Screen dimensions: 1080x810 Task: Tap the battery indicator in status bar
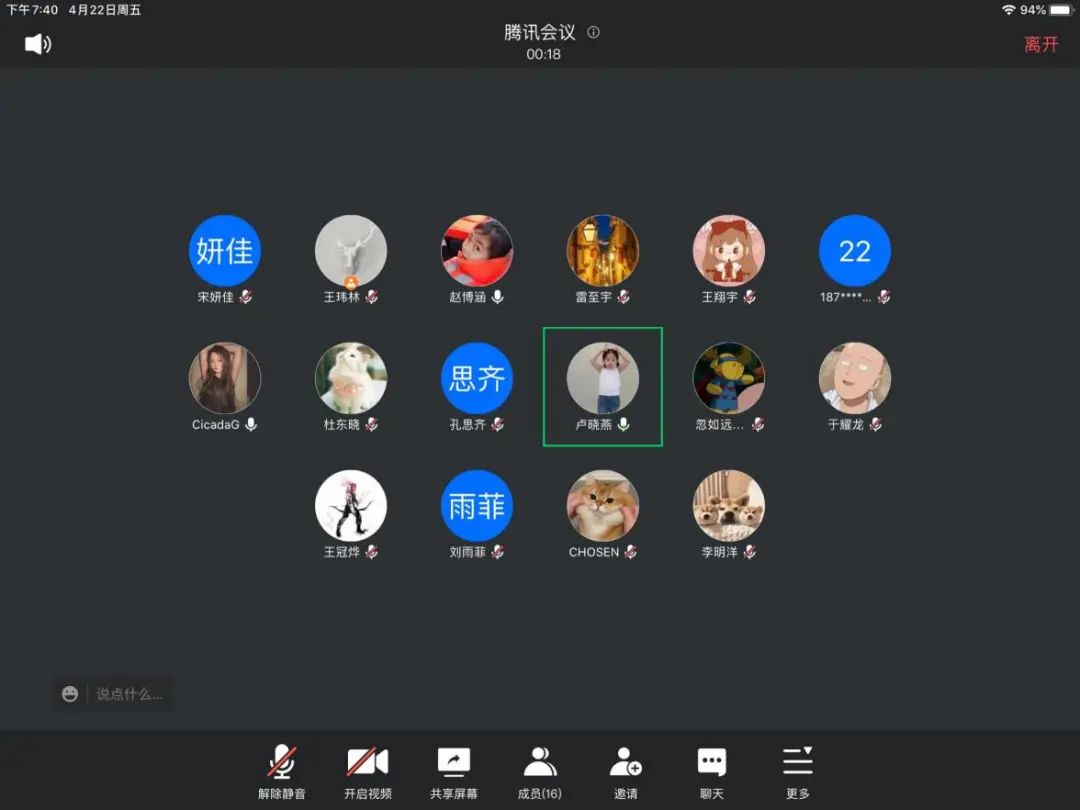(1061, 10)
